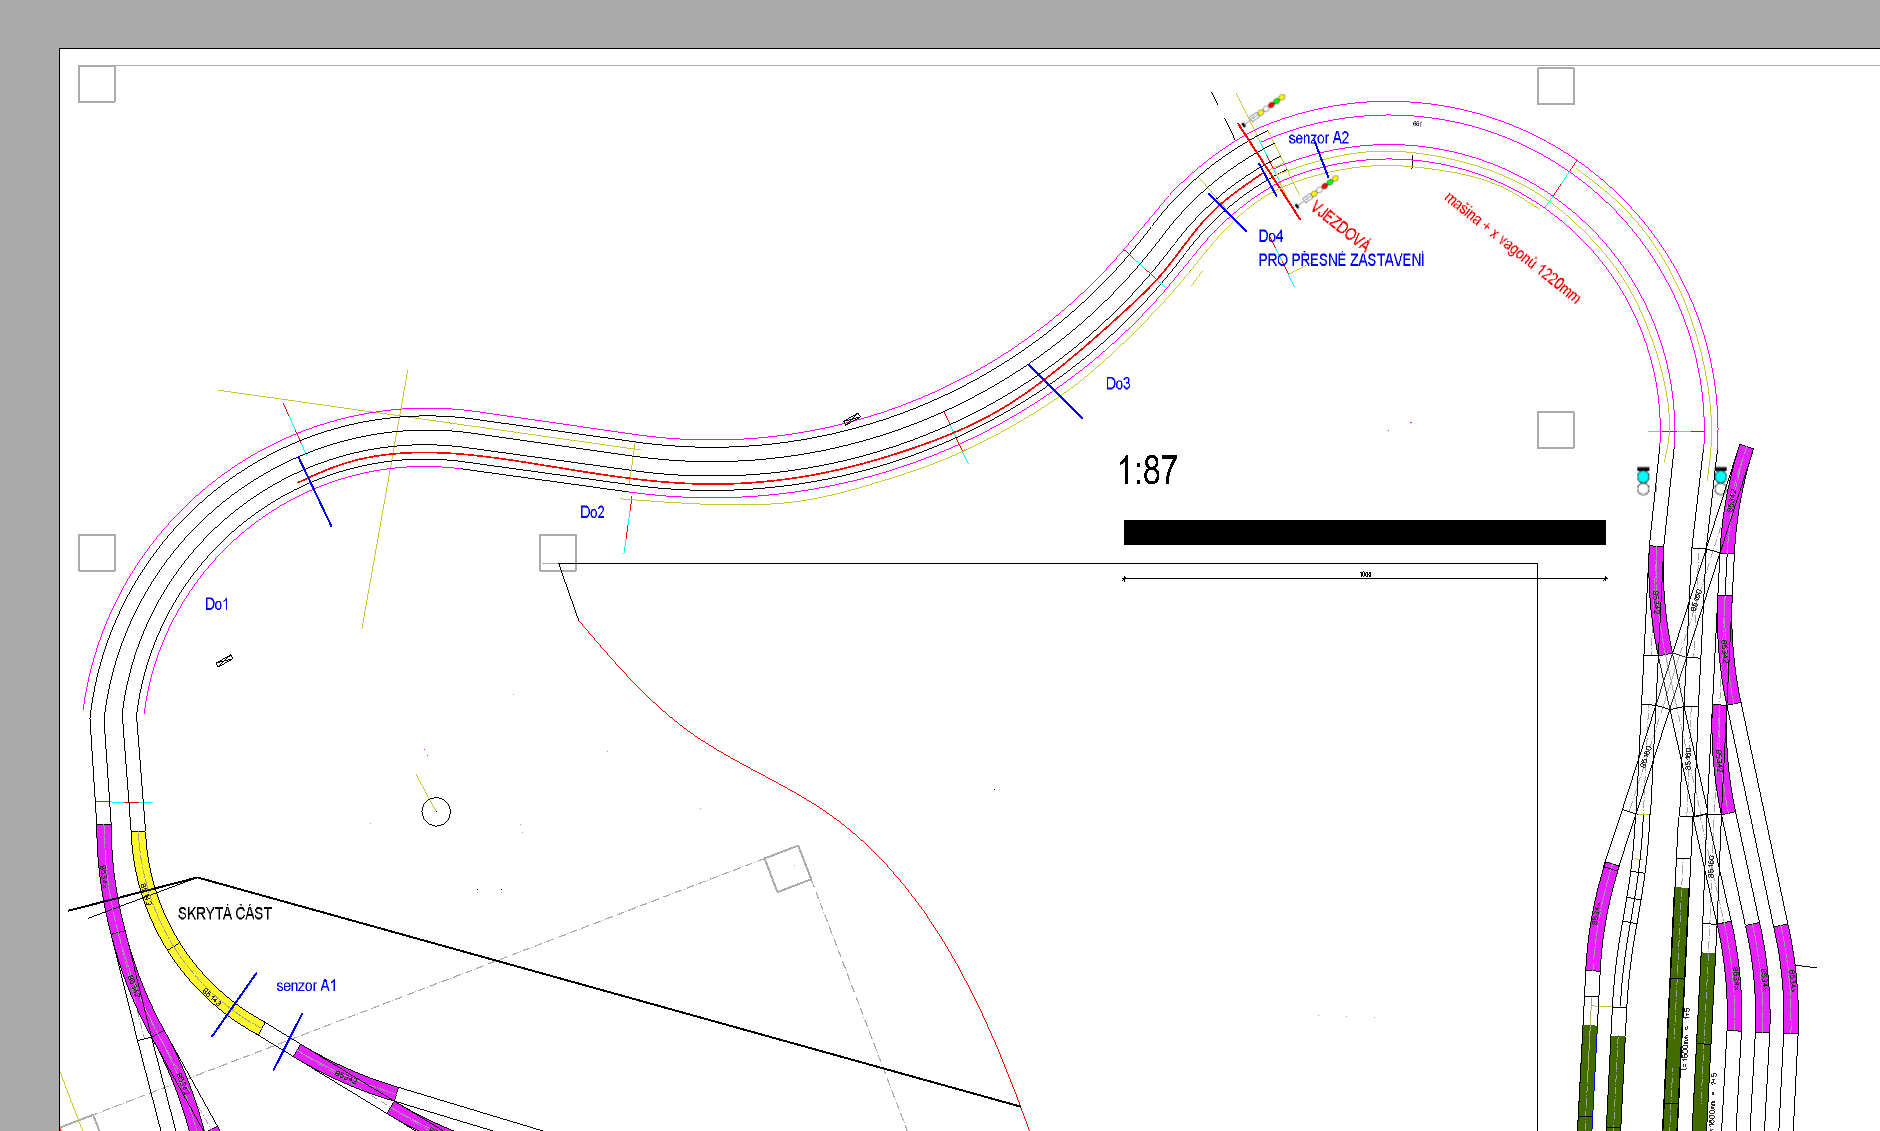This screenshot has width=1880, height=1131.
Task: Select the black scale bar
Action: 1364,532
